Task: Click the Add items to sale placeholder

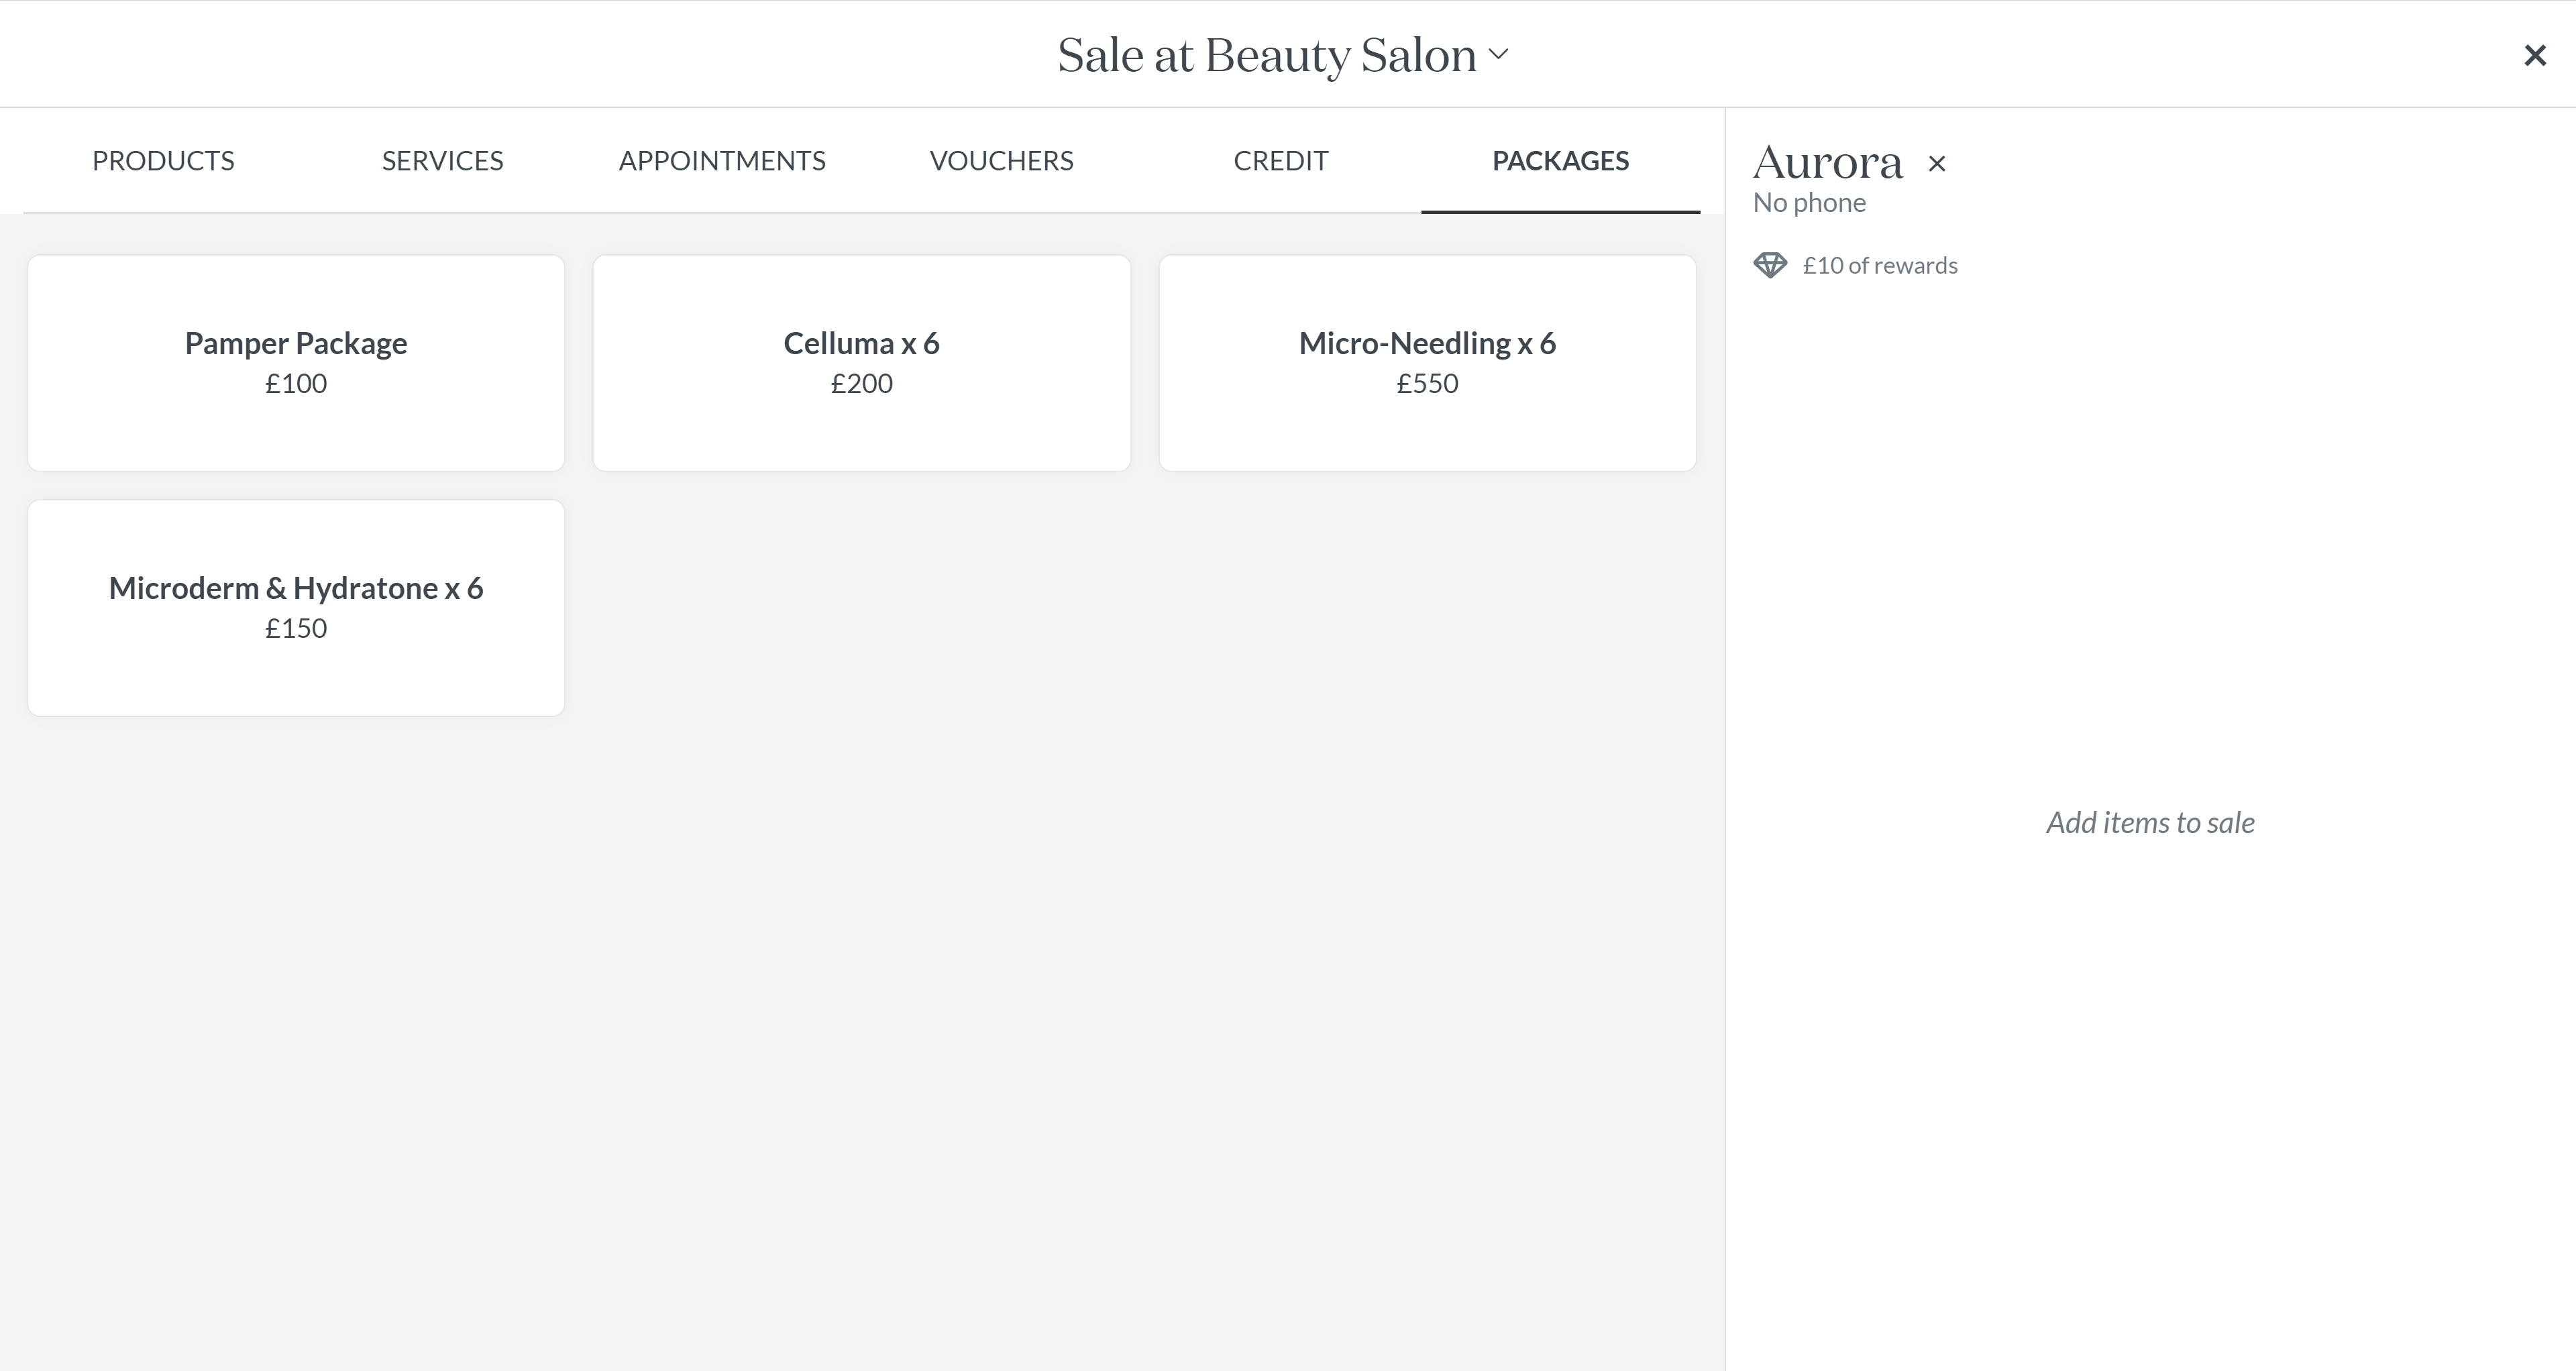Action: click(x=2150, y=823)
